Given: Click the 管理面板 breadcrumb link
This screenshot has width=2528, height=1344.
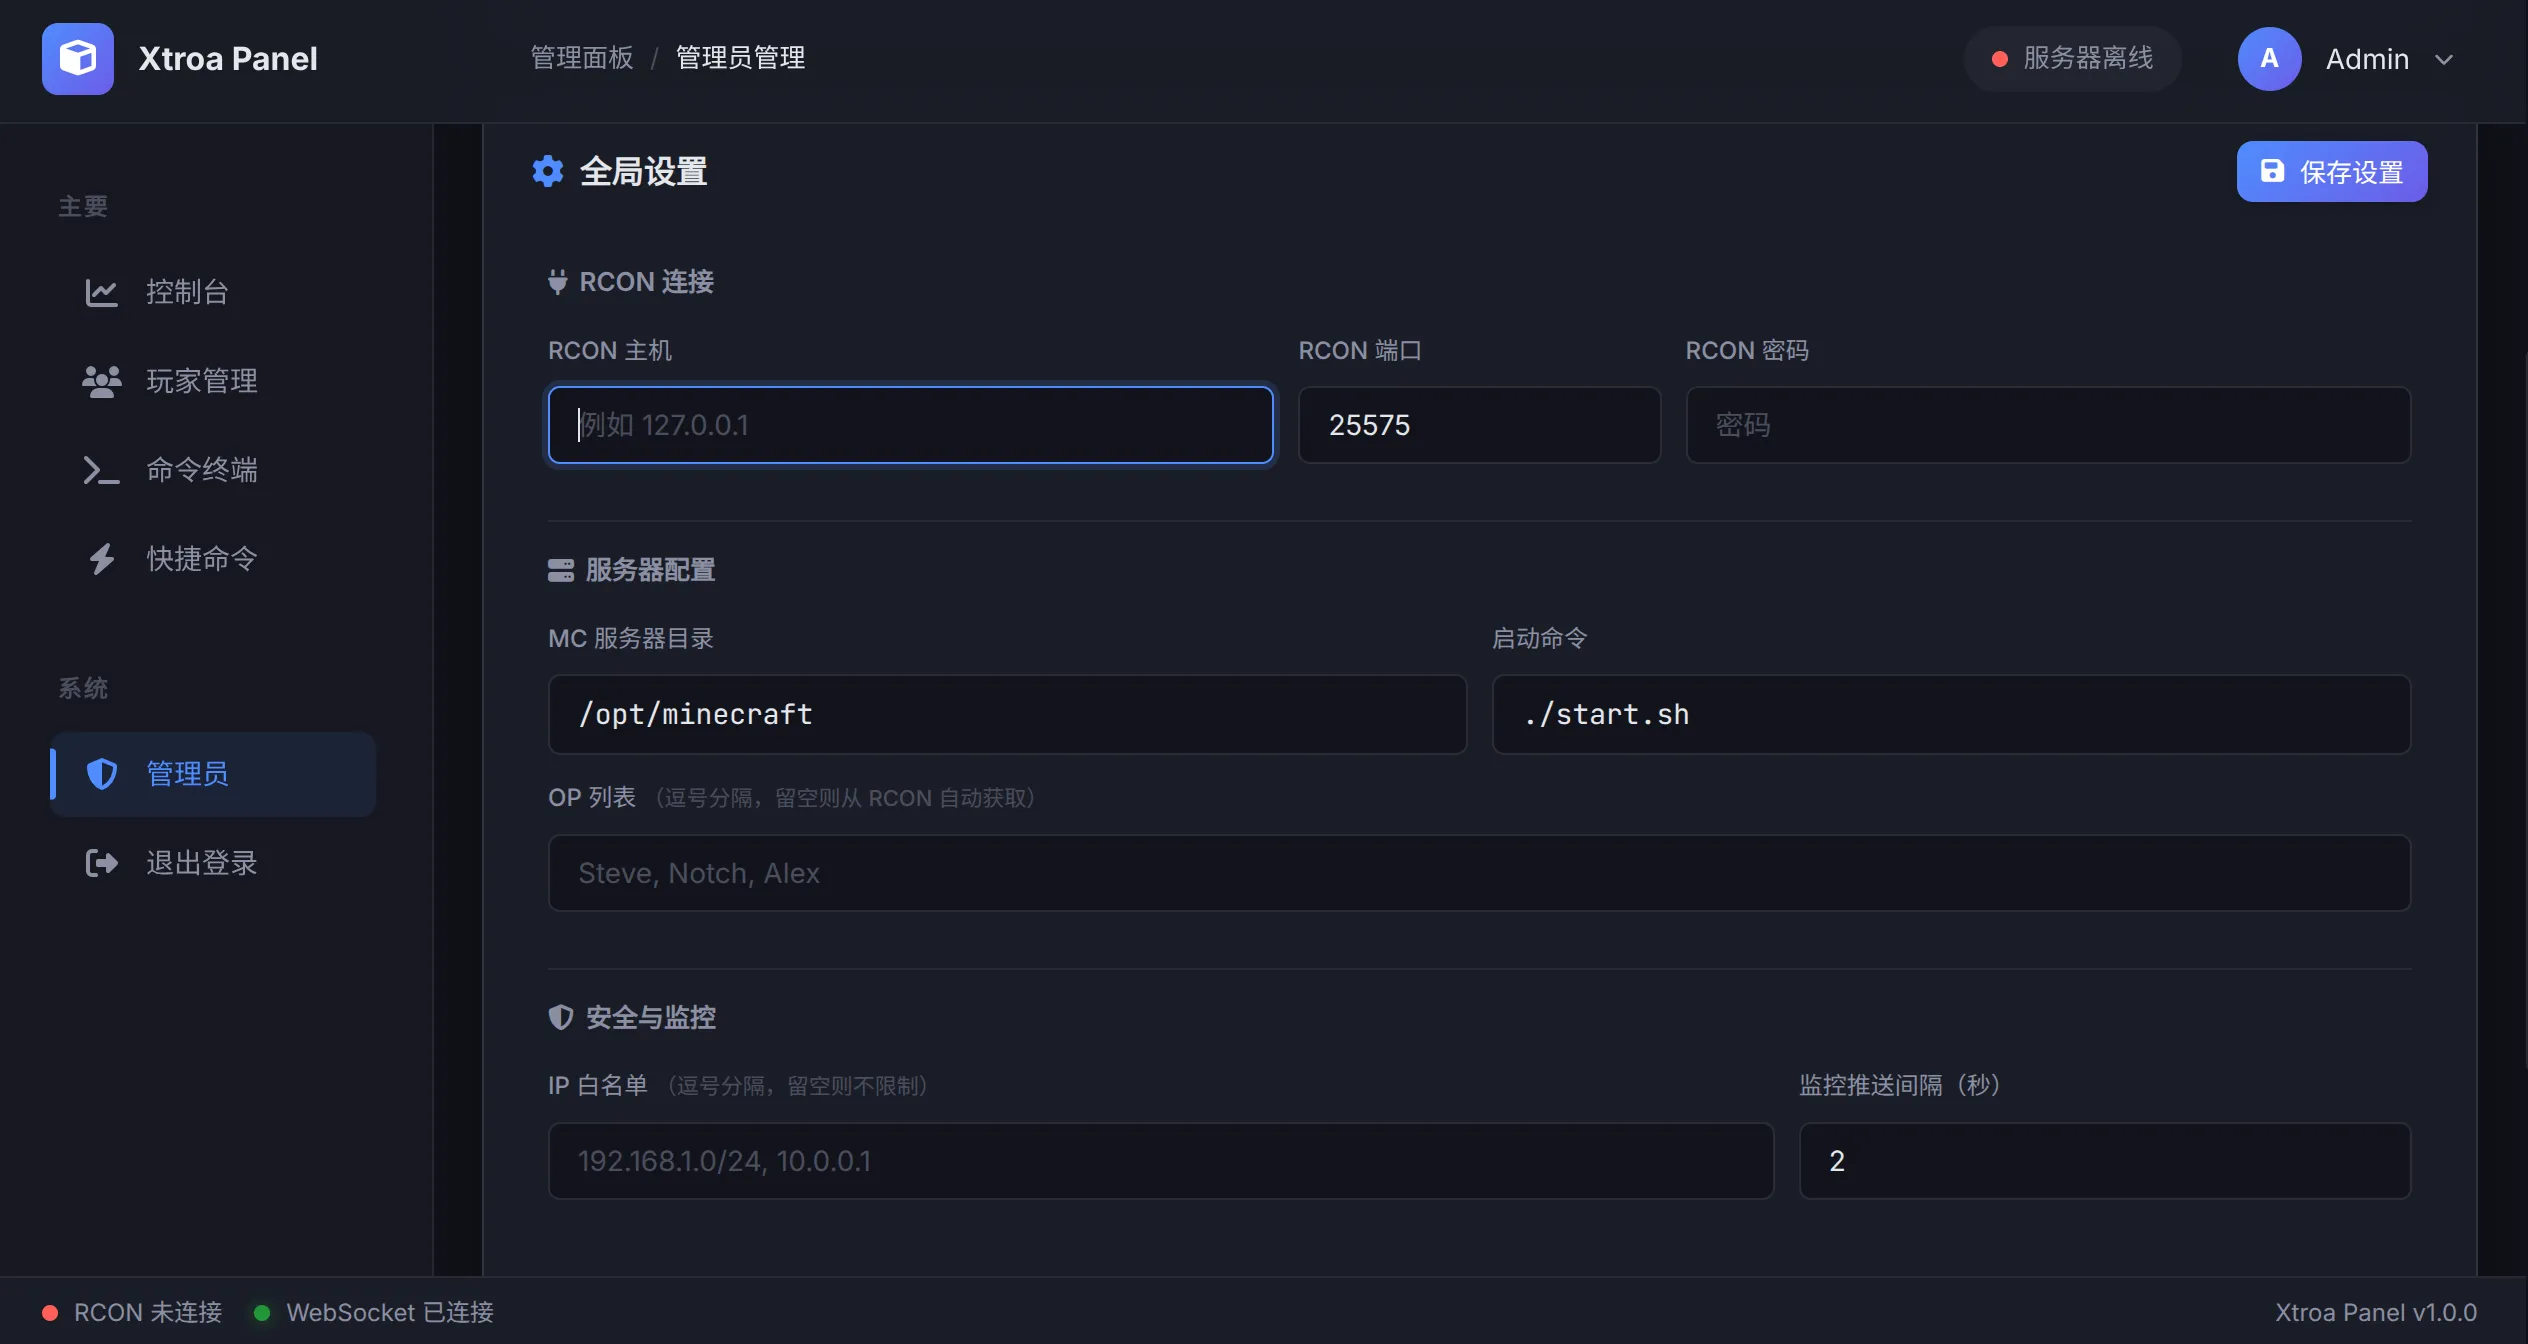Looking at the screenshot, I should [582, 58].
